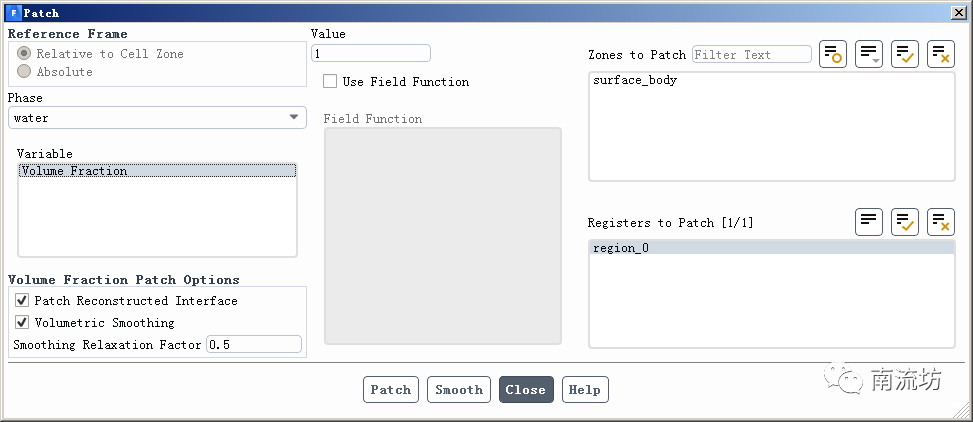Click the Patch dialog title bar icon

(13, 13)
